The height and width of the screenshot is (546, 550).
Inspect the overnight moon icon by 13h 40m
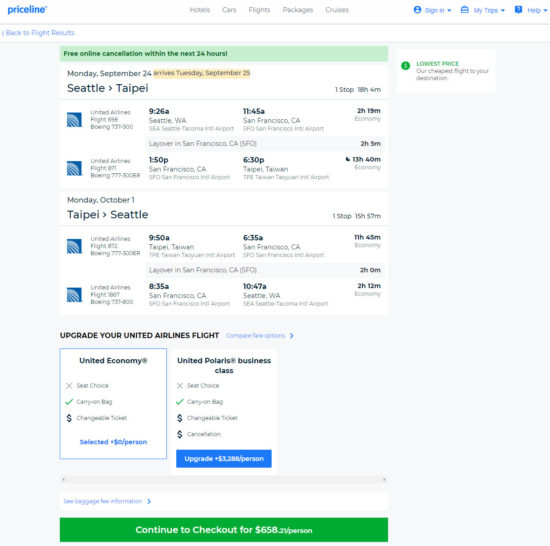click(x=348, y=159)
